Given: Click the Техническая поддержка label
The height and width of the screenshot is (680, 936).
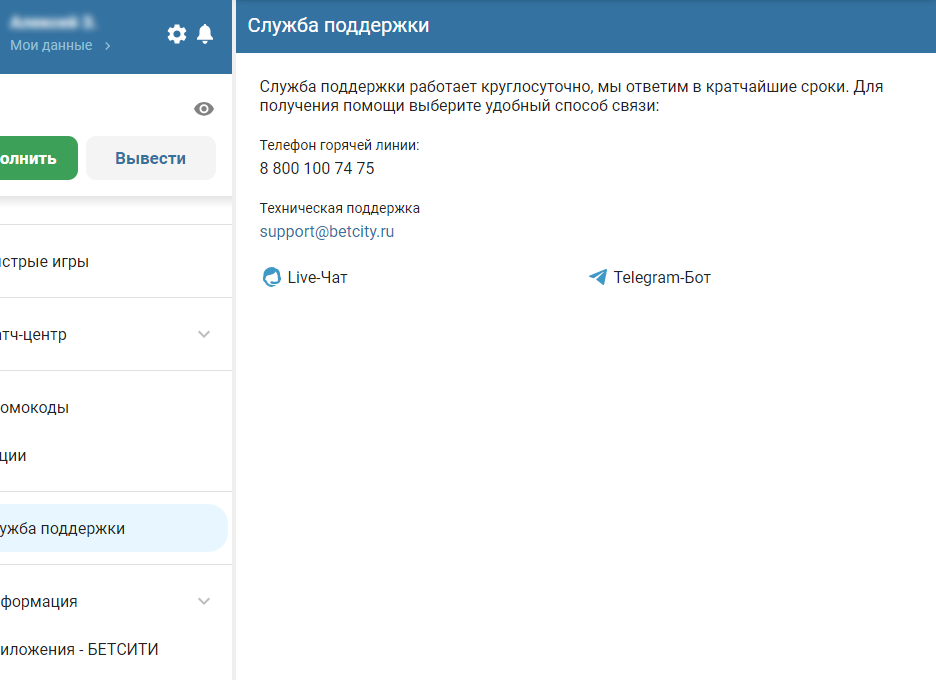Looking at the screenshot, I should tap(340, 208).
